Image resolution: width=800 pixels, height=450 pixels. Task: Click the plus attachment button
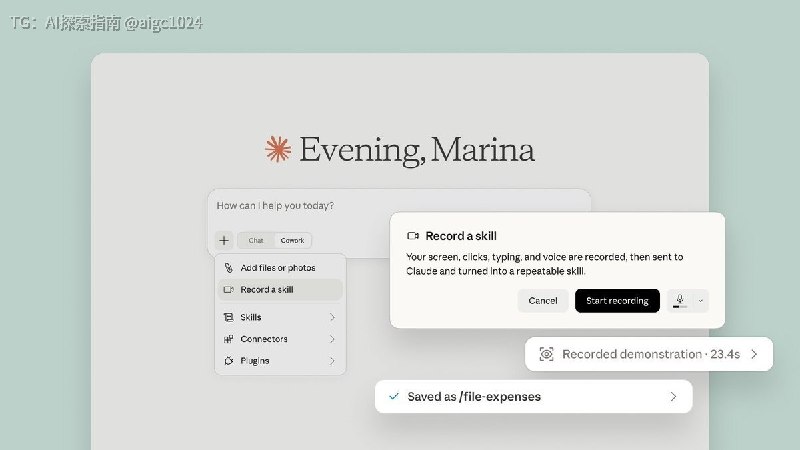(224, 240)
